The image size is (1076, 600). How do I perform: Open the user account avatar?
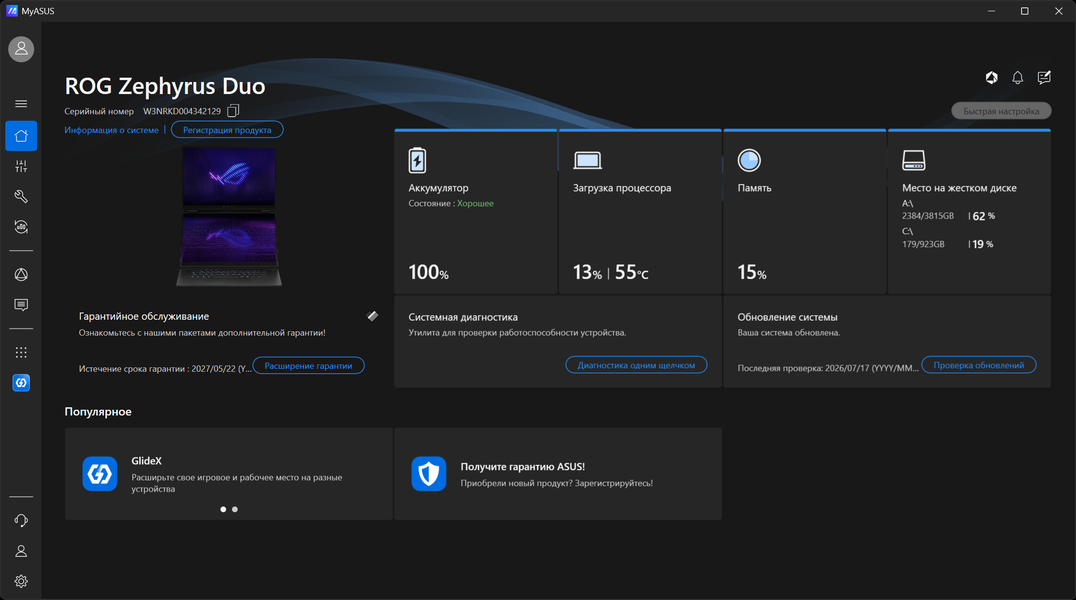click(x=21, y=49)
